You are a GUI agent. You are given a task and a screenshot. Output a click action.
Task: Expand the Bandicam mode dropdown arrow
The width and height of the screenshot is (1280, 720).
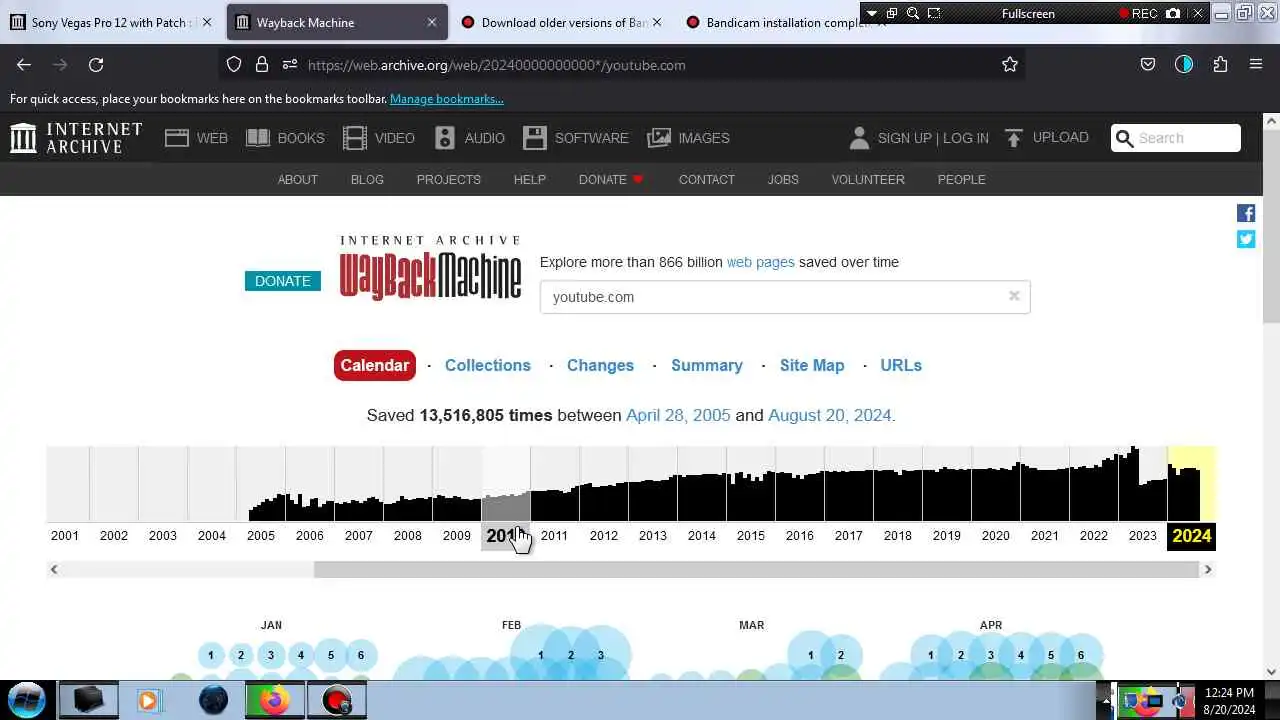click(871, 14)
